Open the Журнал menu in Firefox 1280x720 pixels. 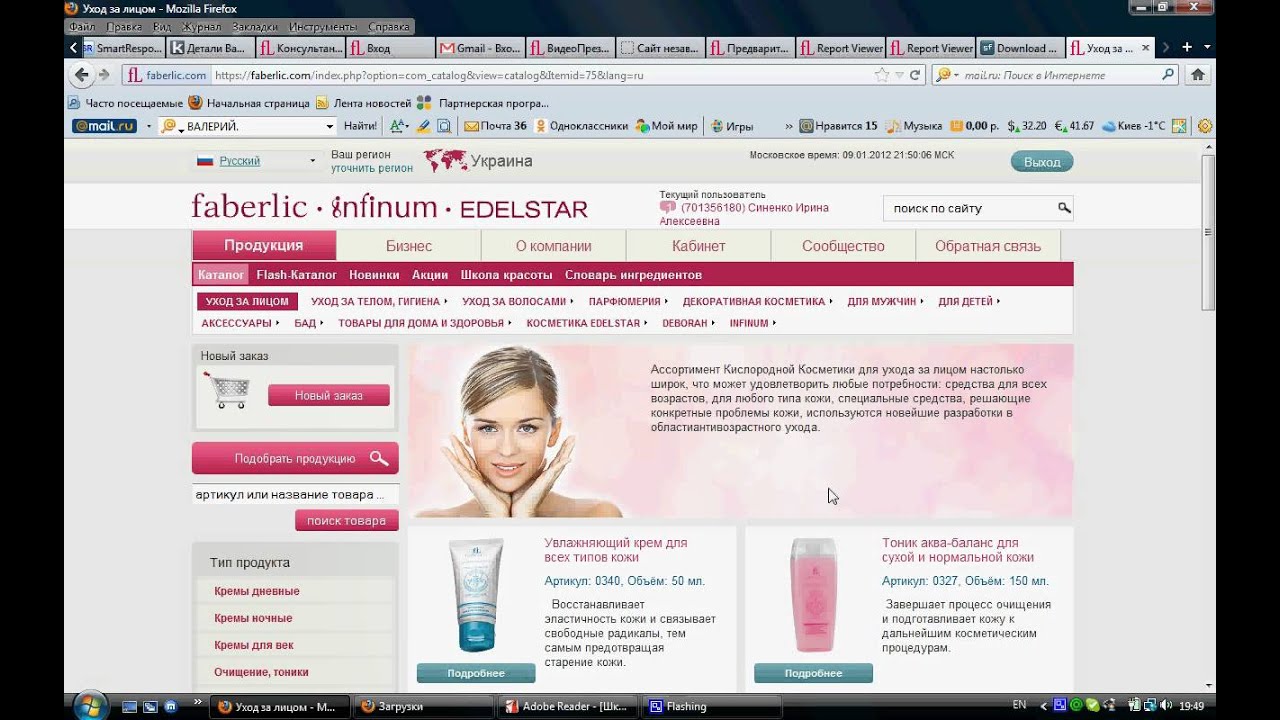[x=202, y=27]
